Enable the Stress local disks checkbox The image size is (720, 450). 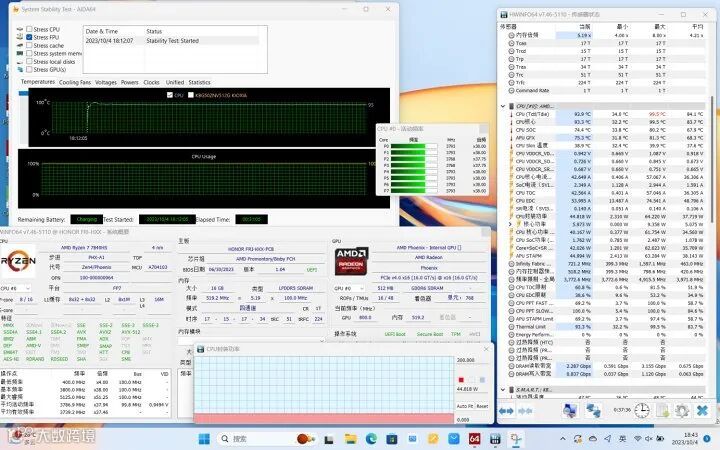[29, 62]
